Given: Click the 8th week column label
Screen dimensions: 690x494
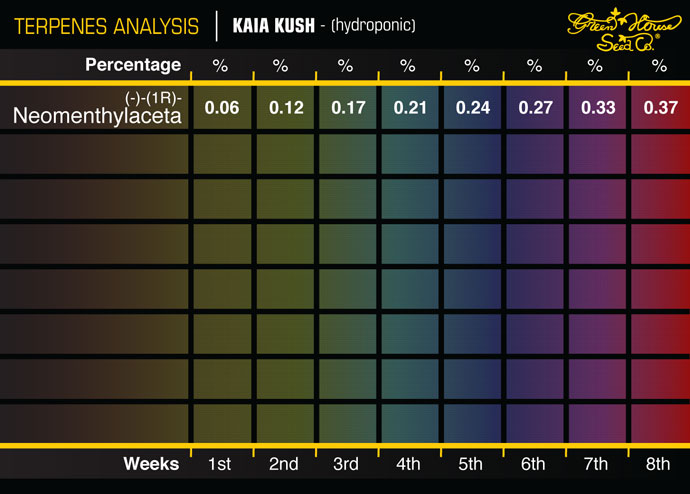Looking at the screenshot, I should pyautogui.click(x=659, y=464).
